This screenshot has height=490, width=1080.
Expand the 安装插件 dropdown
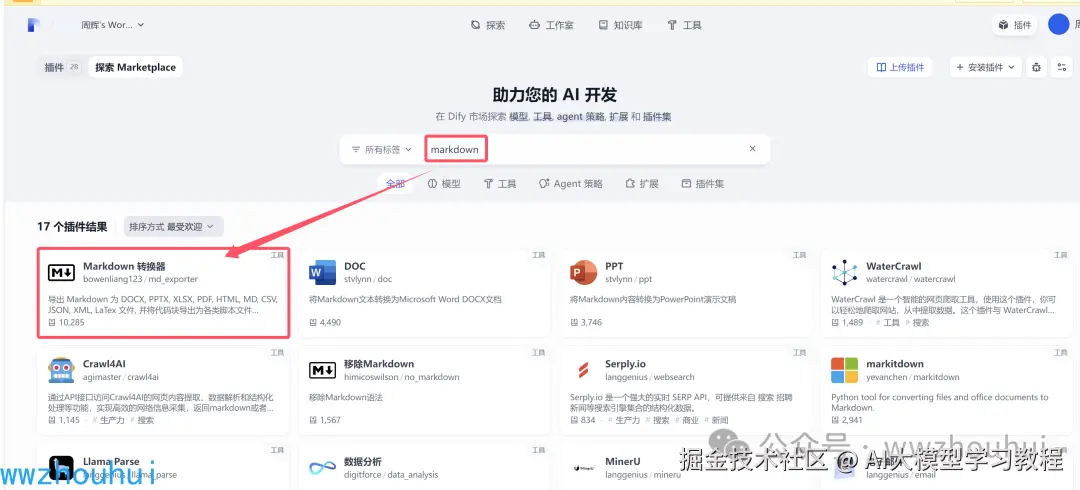tap(985, 68)
